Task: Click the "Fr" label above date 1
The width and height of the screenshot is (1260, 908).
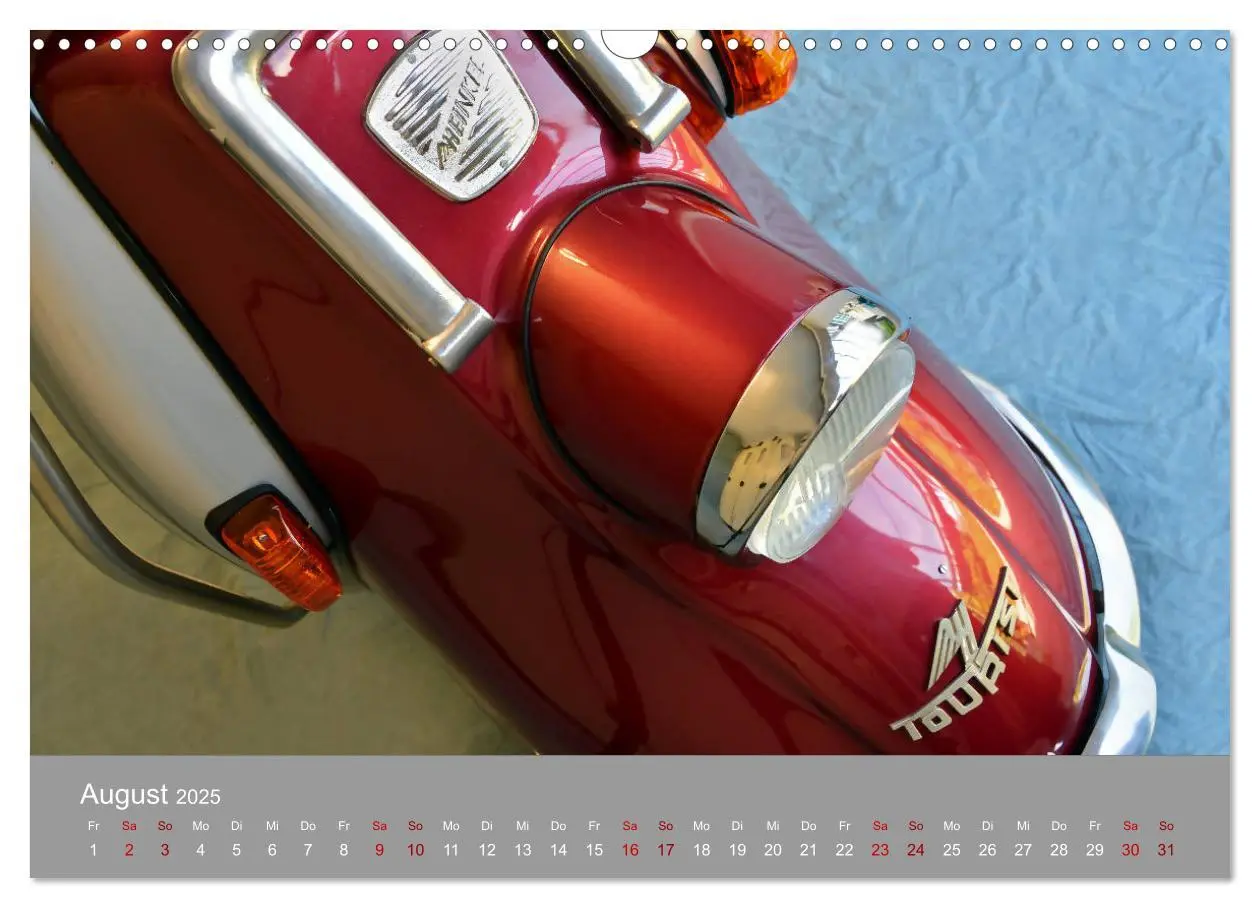Action: (x=94, y=826)
